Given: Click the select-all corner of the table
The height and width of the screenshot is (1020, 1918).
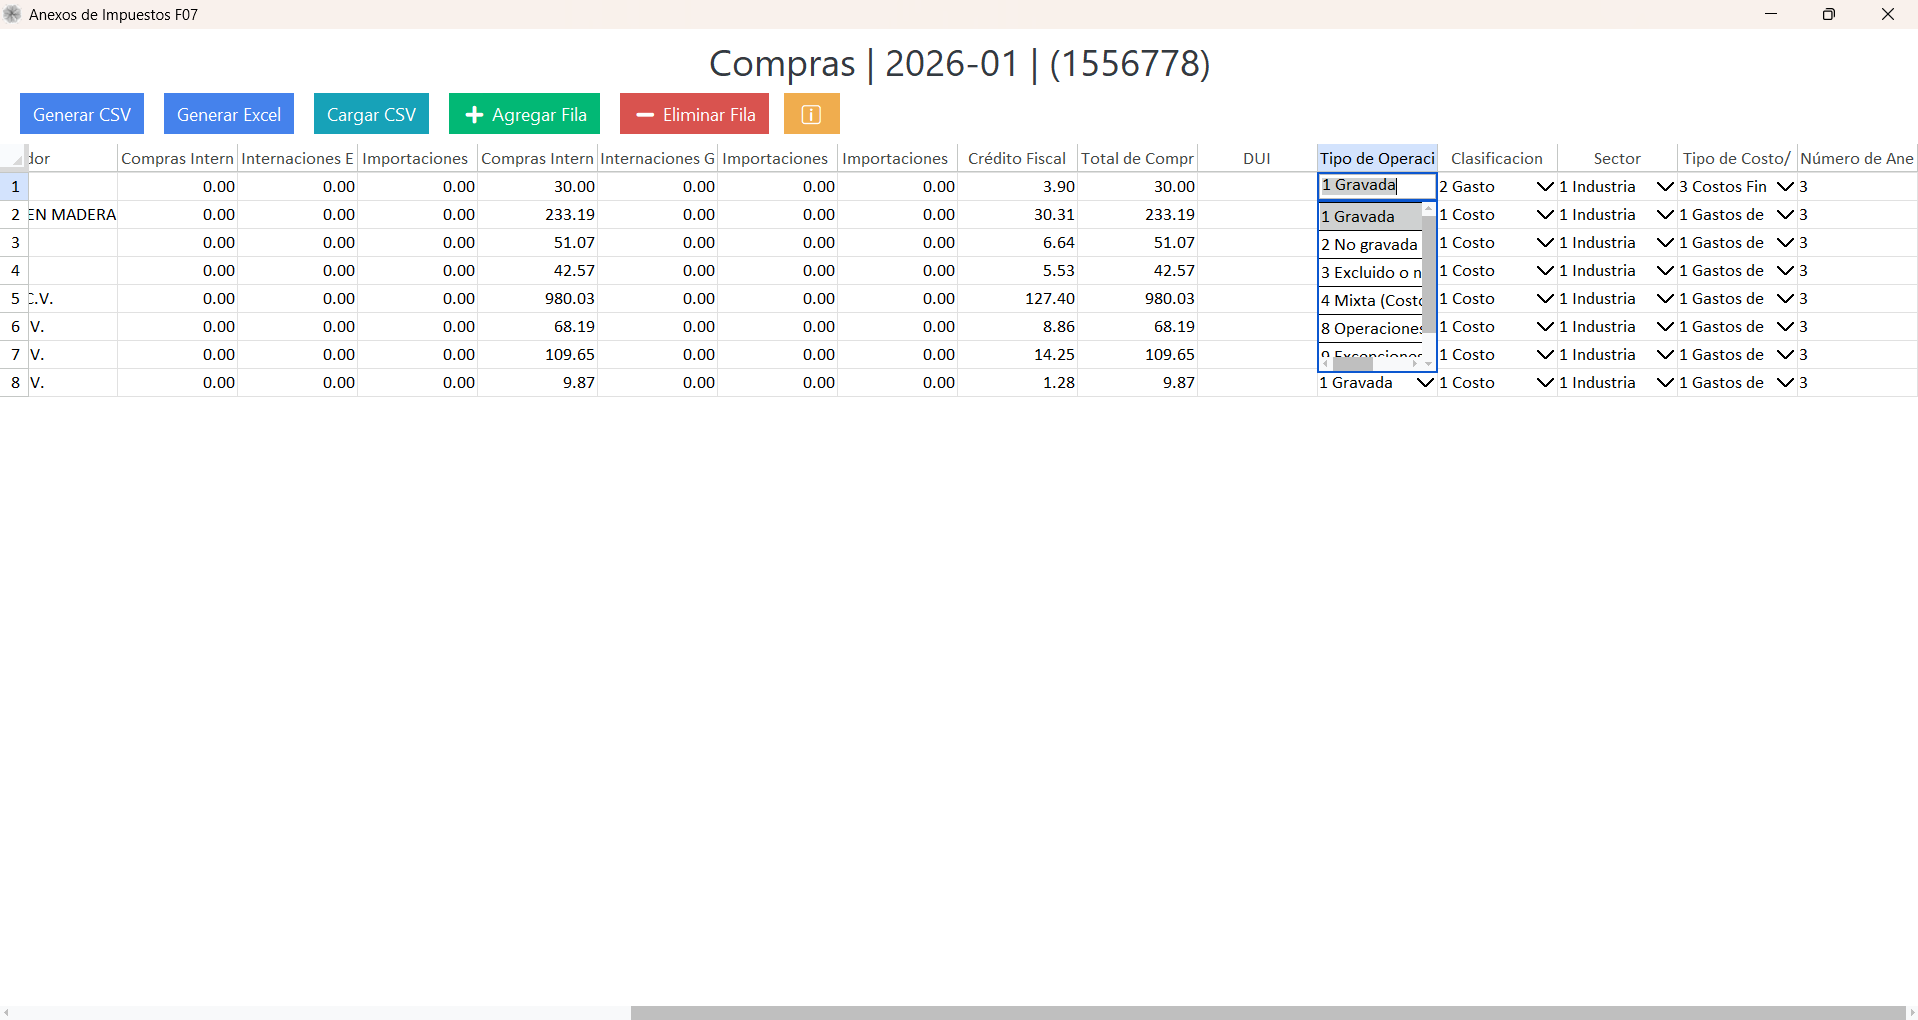Looking at the screenshot, I should coord(14,158).
